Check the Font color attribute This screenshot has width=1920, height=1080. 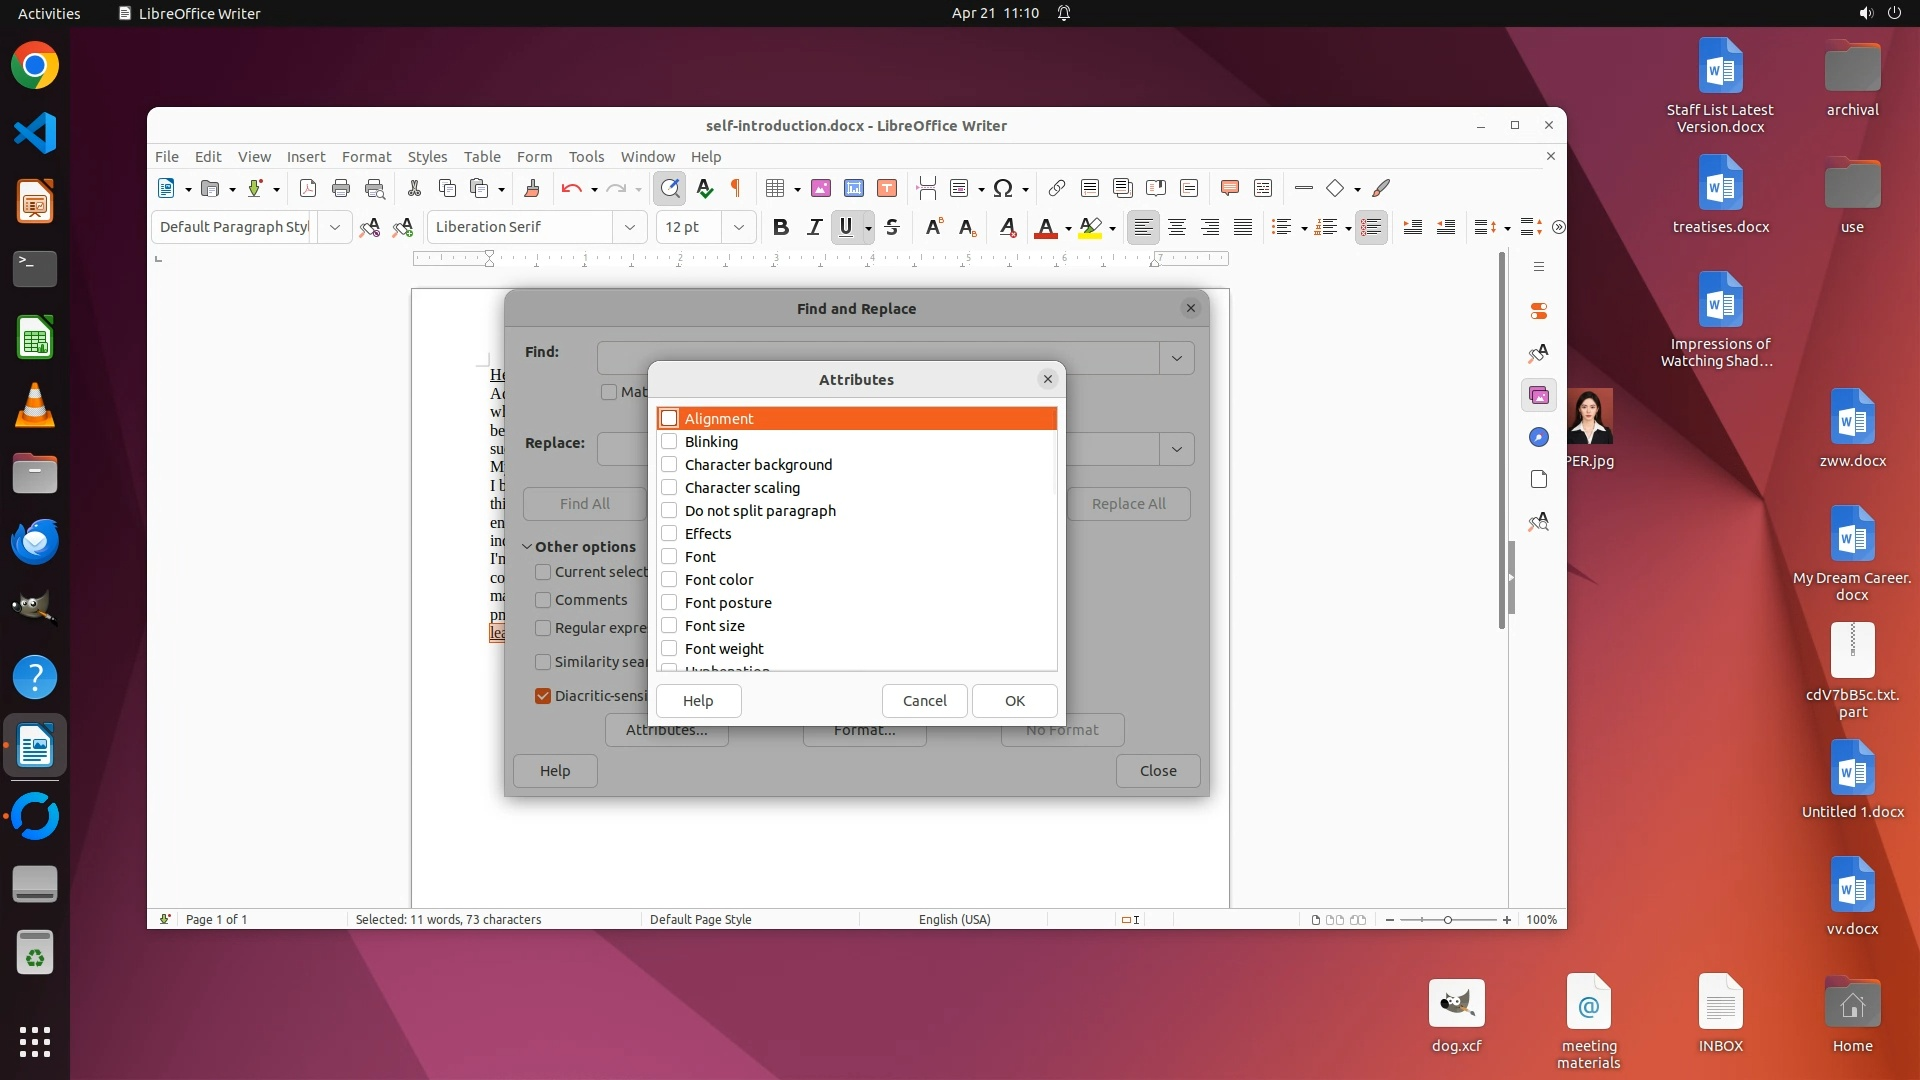[x=670, y=579]
